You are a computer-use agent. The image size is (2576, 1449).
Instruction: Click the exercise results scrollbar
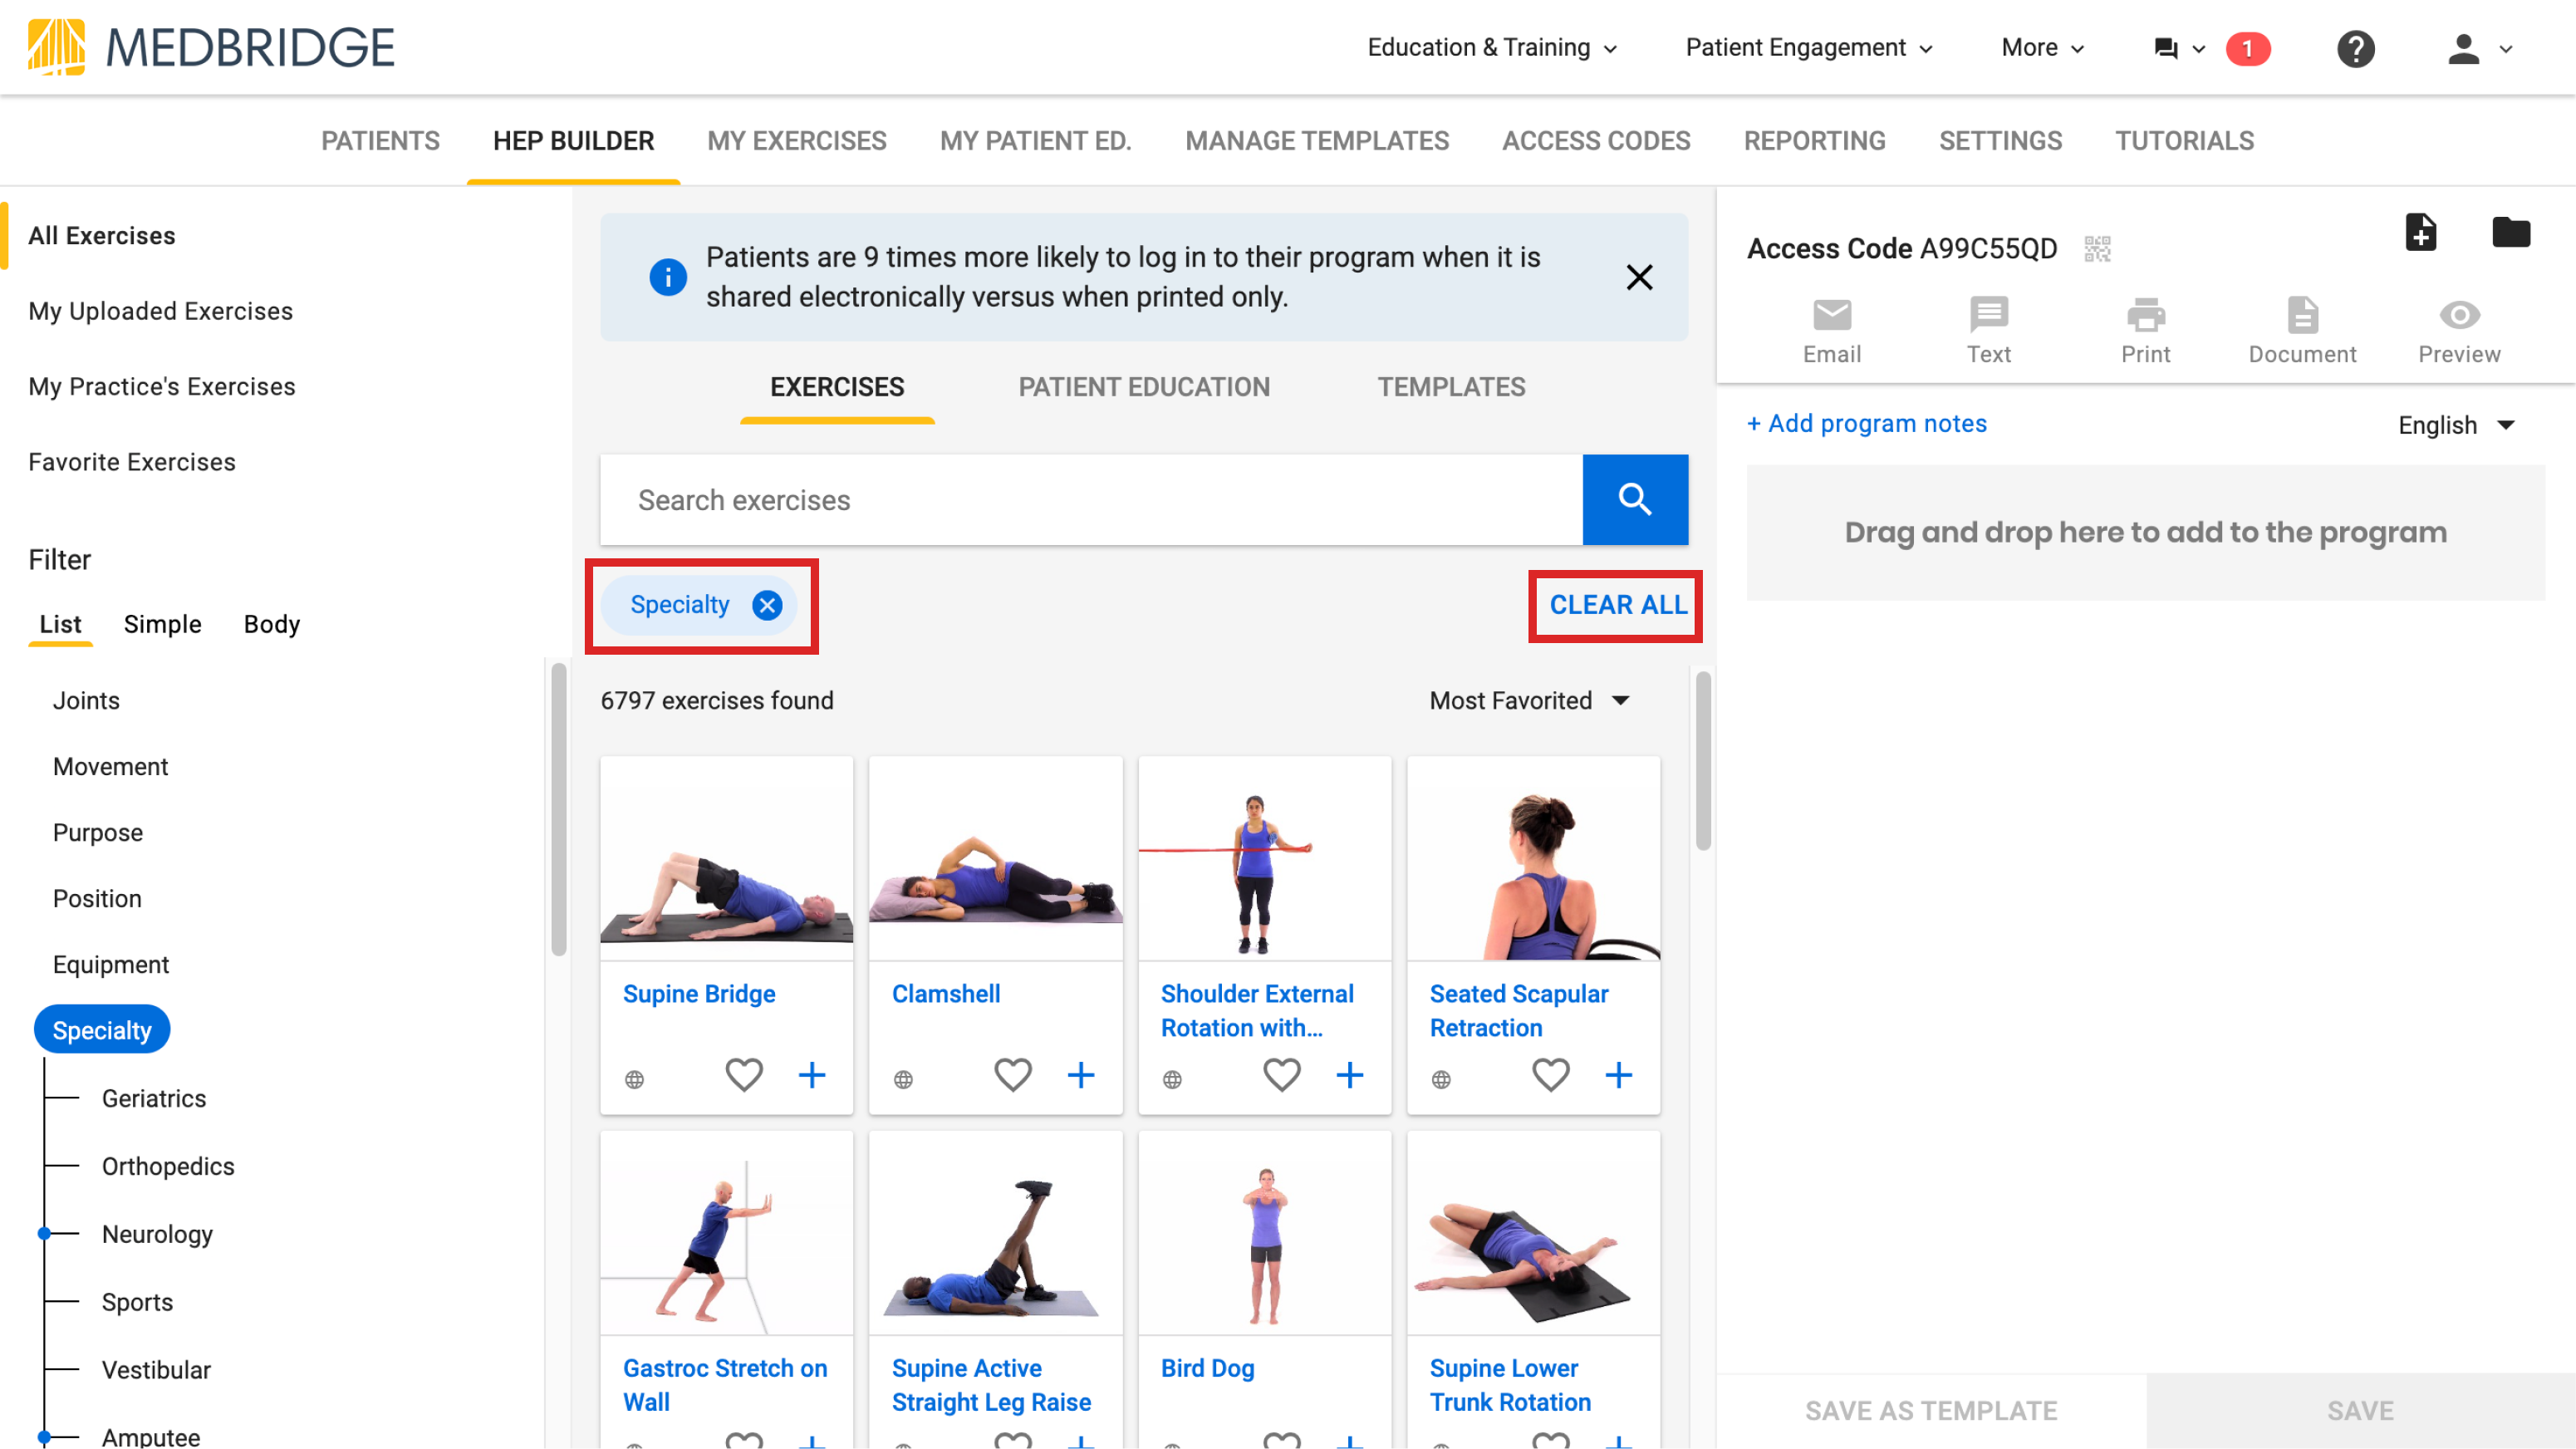[1703, 760]
